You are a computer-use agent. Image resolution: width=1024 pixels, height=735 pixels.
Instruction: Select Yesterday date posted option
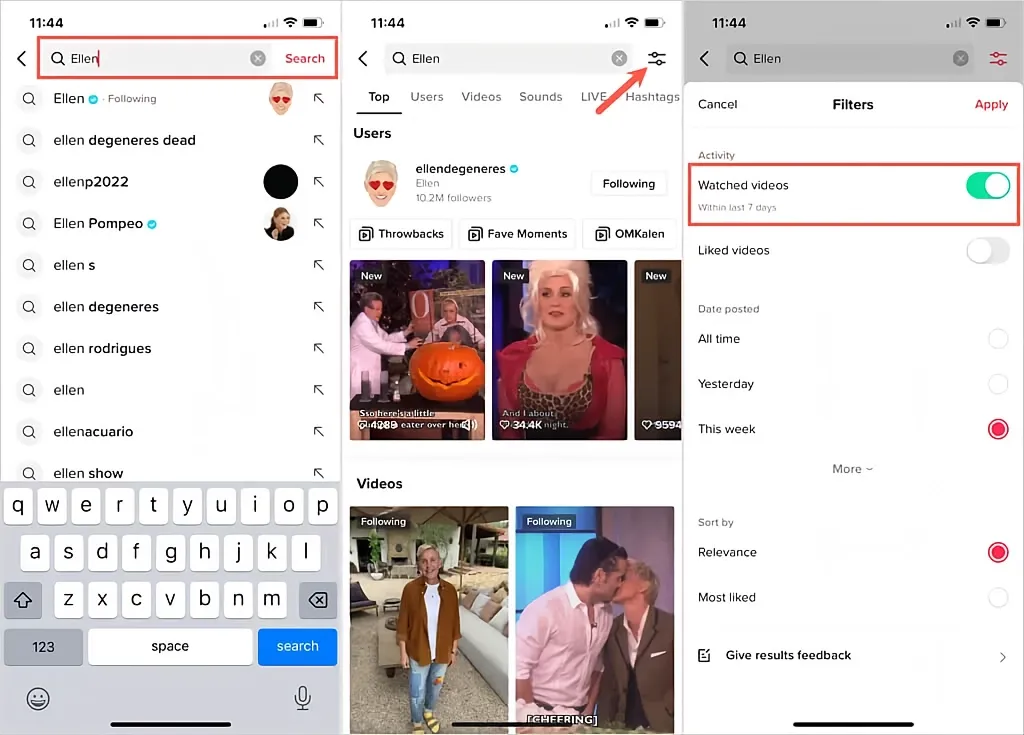click(997, 384)
